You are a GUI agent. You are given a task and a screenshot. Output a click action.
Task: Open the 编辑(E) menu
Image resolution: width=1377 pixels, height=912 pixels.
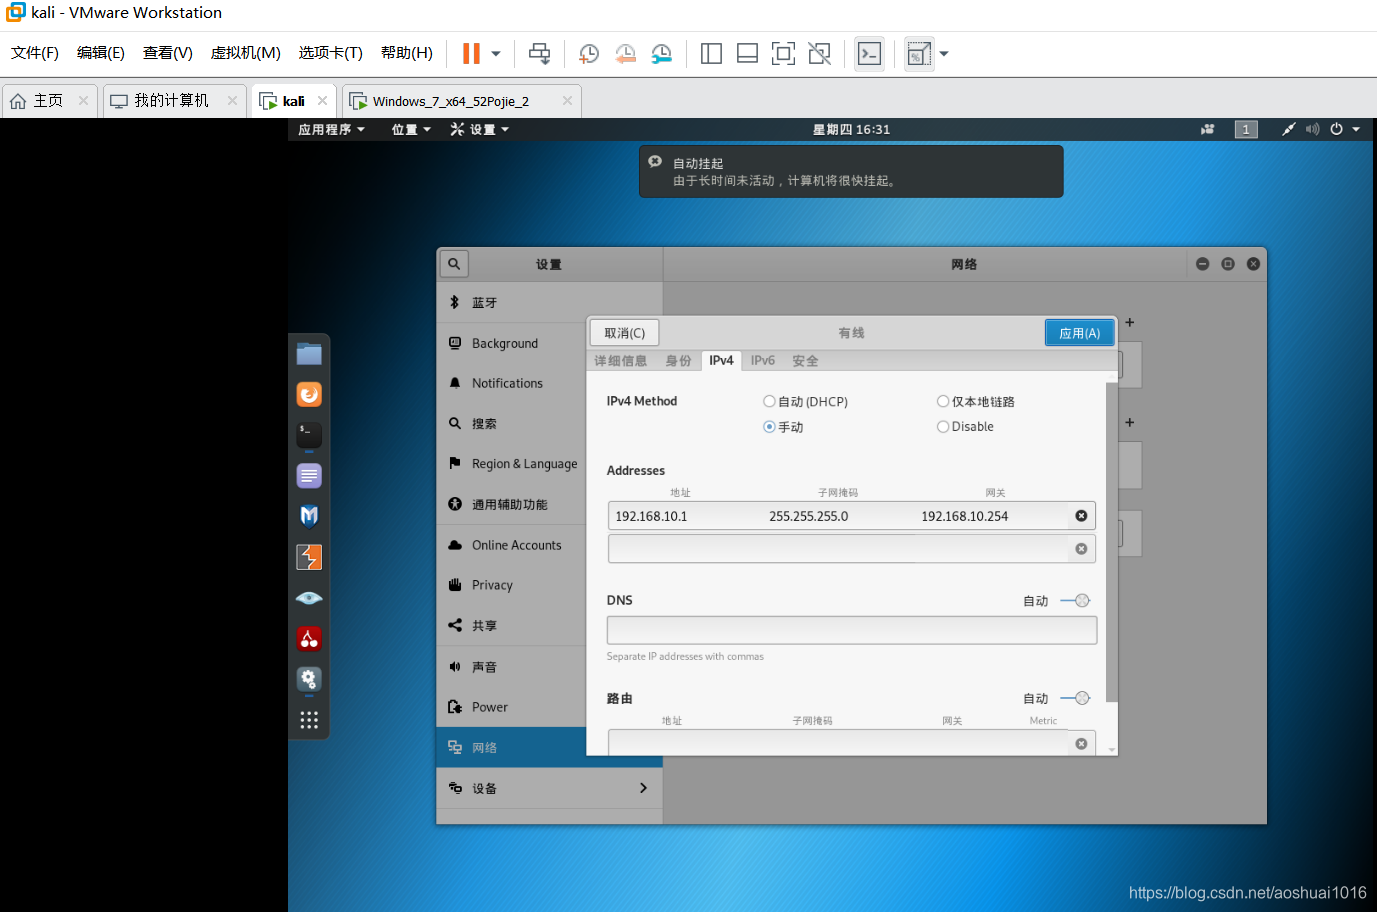(101, 53)
